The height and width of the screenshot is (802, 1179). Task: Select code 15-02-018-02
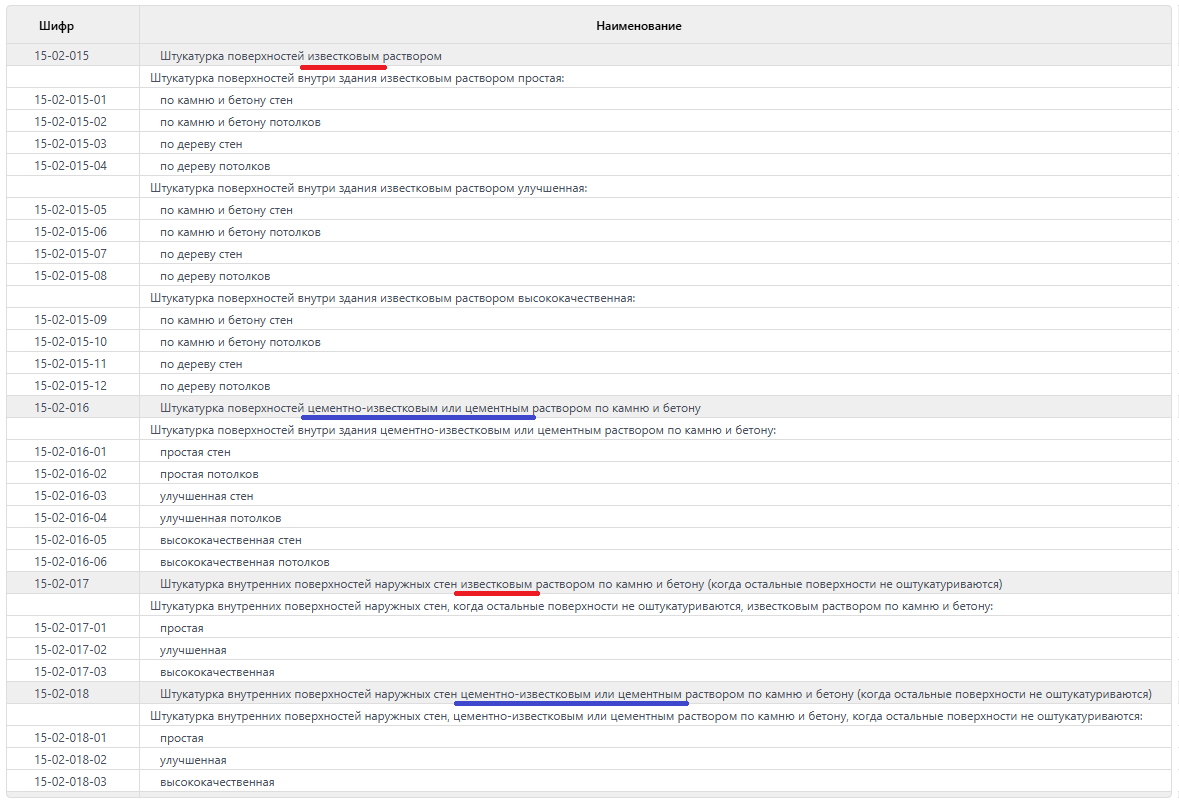pos(71,760)
